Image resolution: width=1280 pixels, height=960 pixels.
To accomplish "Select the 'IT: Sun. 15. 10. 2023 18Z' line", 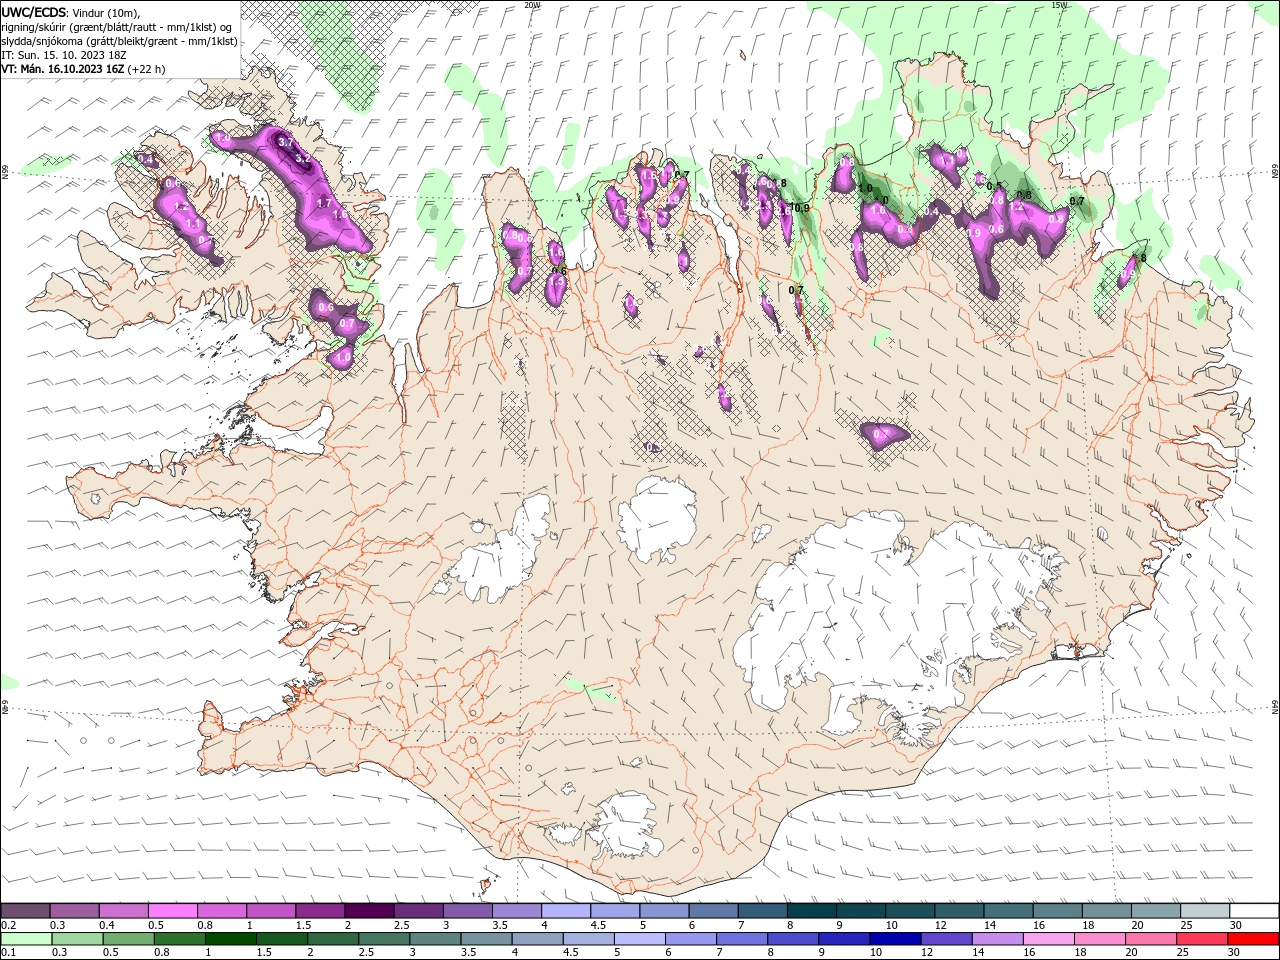I will pos(64,55).
